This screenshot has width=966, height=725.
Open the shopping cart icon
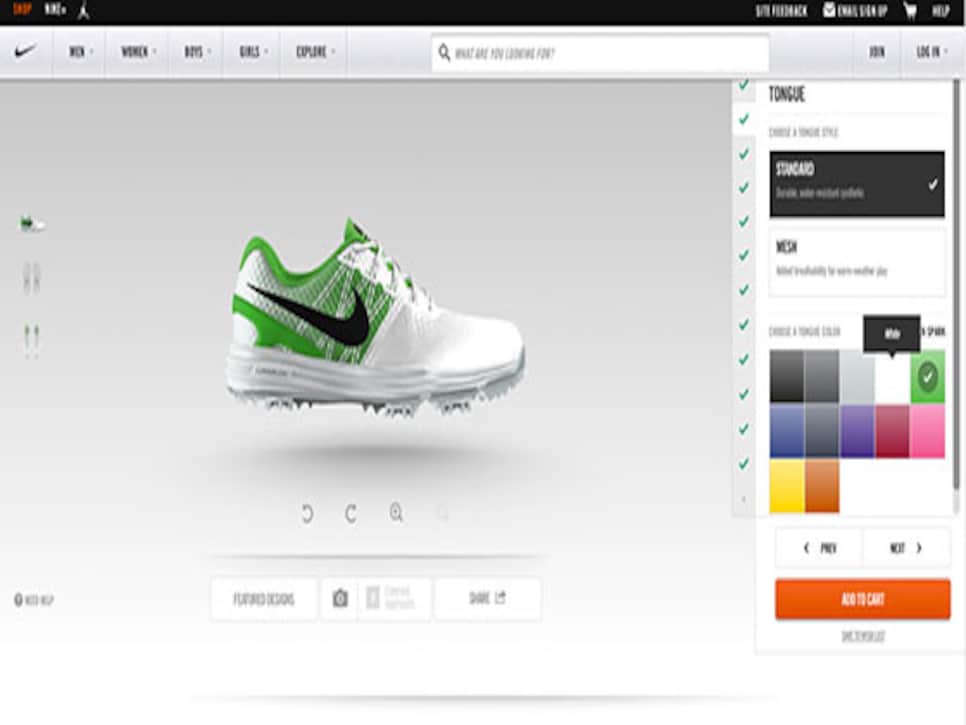tap(909, 10)
